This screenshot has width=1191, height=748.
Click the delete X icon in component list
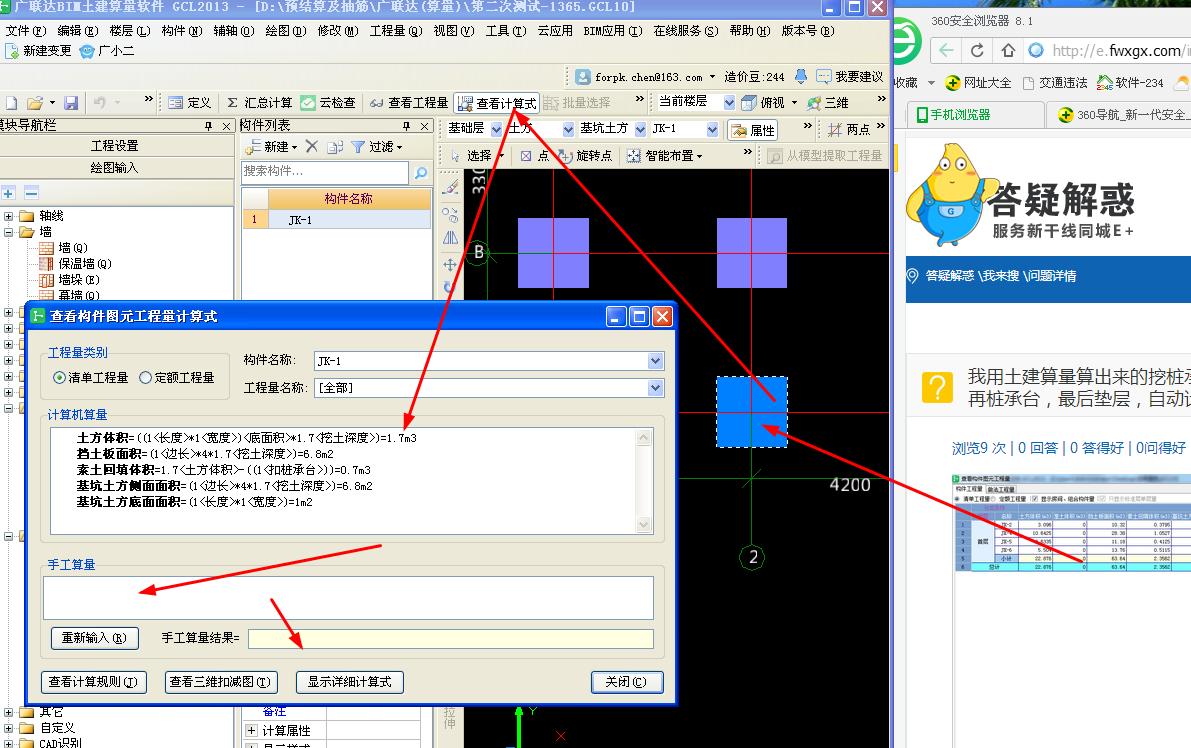[311, 146]
